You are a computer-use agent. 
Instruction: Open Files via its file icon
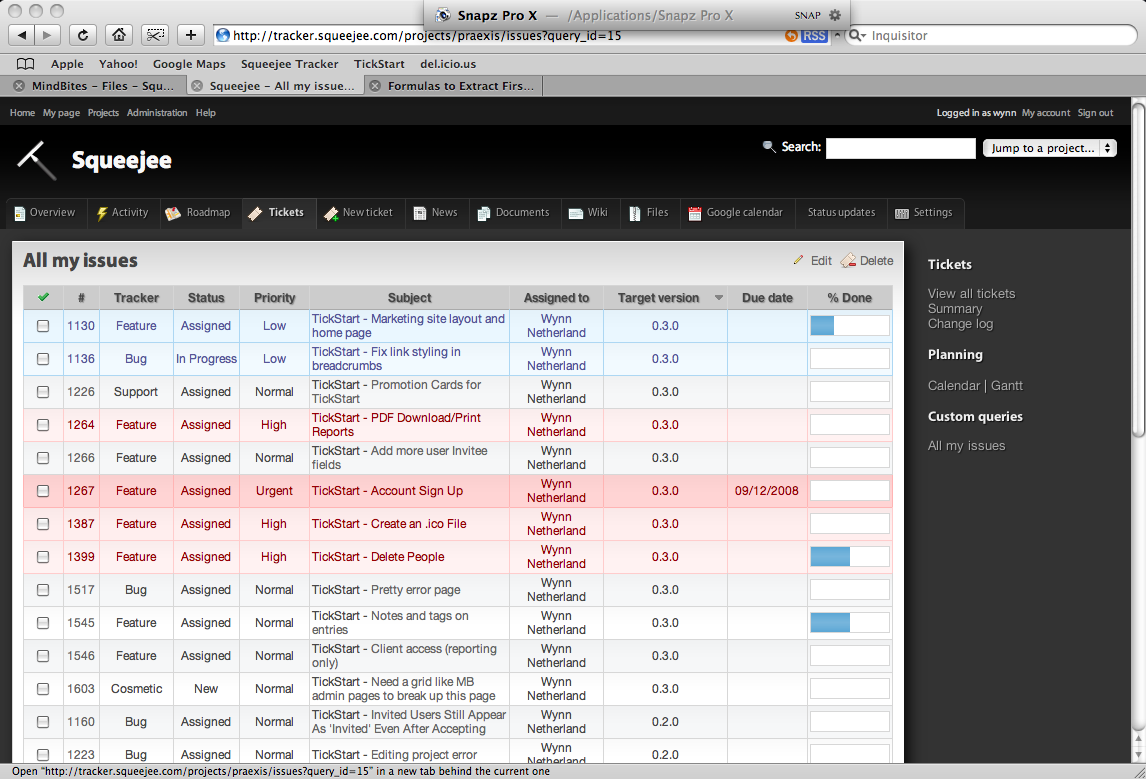(634, 213)
